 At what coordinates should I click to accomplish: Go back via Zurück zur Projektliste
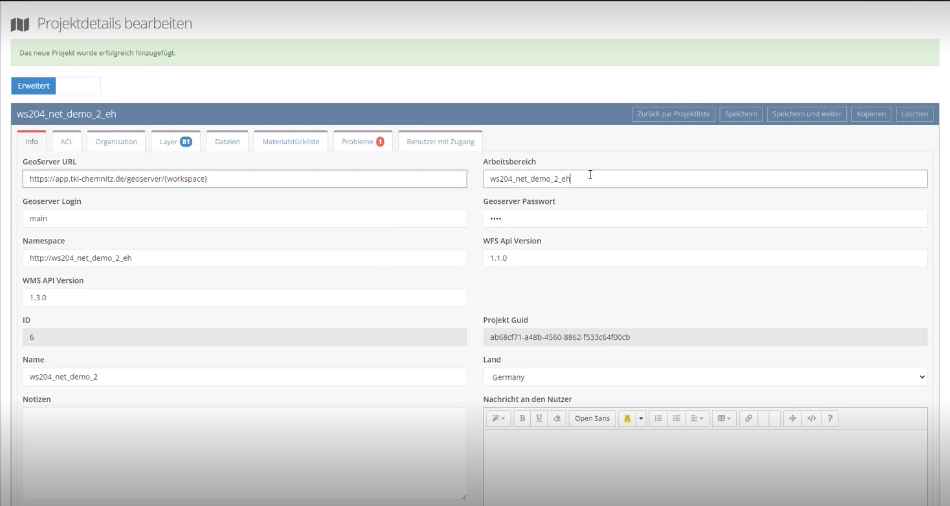tap(673, 114)
